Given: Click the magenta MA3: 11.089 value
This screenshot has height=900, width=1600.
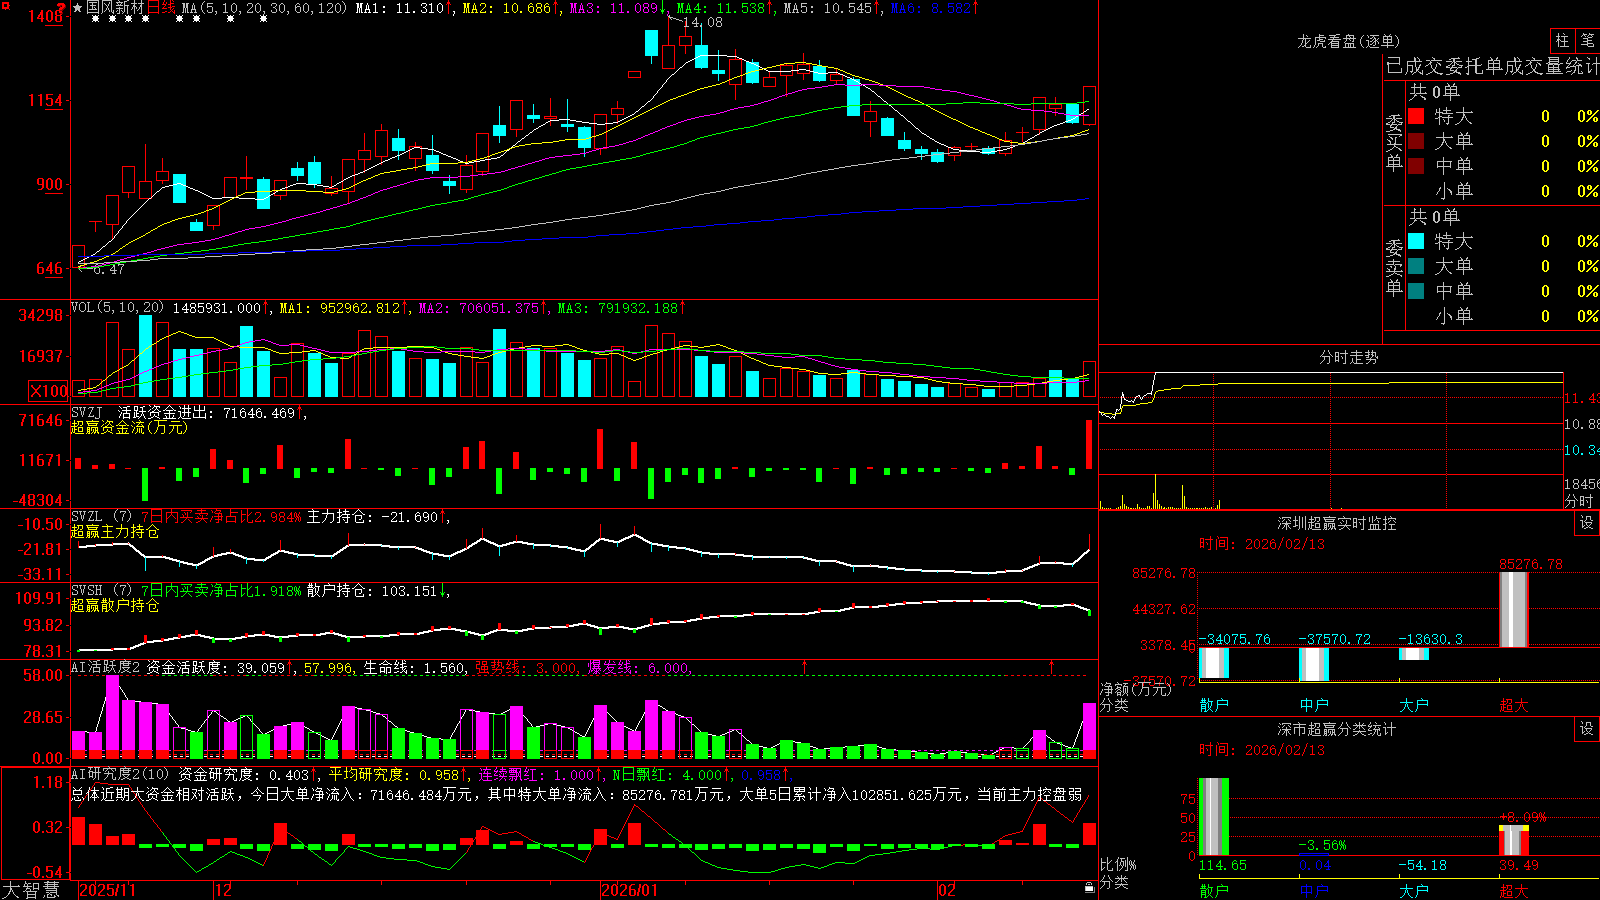Looking at the screenshot, I should pyautogui.click(x=615, y=8).
